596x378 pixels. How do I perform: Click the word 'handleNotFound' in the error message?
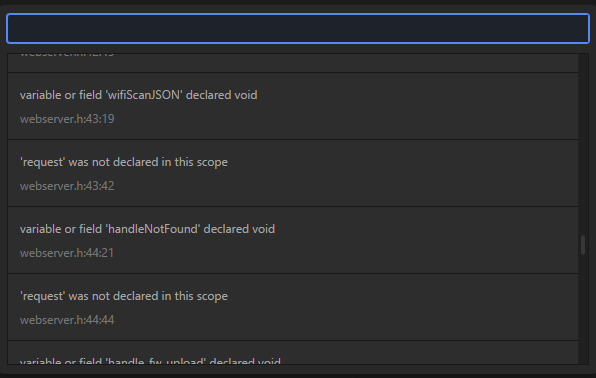(x=153, y=229)
